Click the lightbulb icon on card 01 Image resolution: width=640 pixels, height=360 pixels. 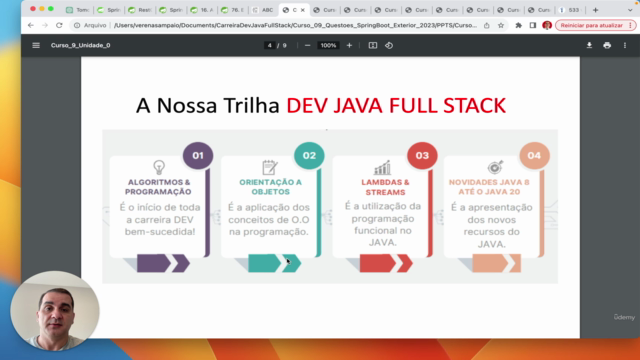tap(159, 167)
